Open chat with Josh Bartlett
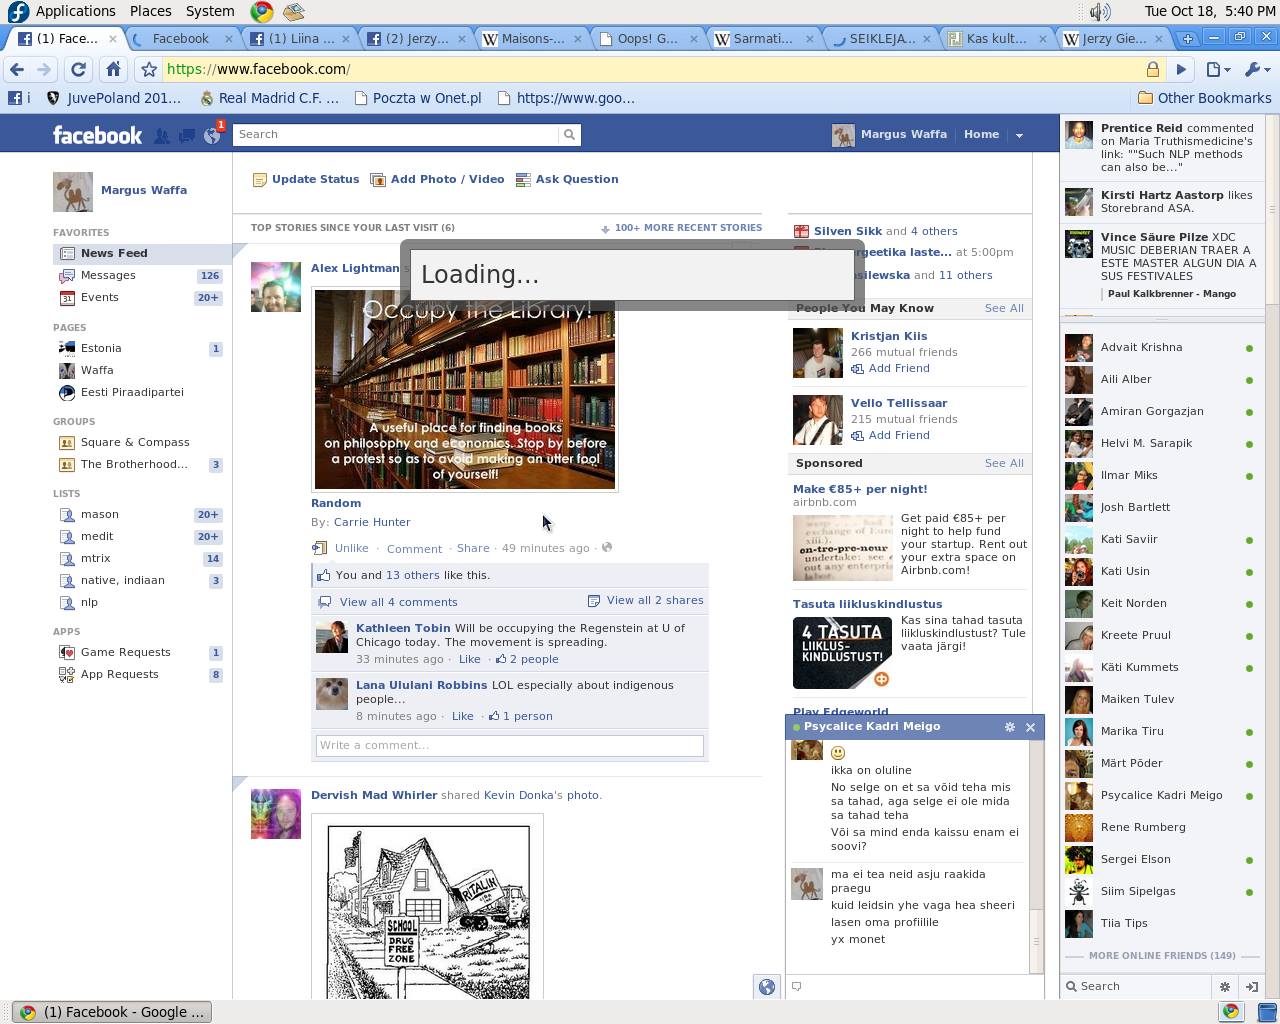 [x=1160, y=507]
